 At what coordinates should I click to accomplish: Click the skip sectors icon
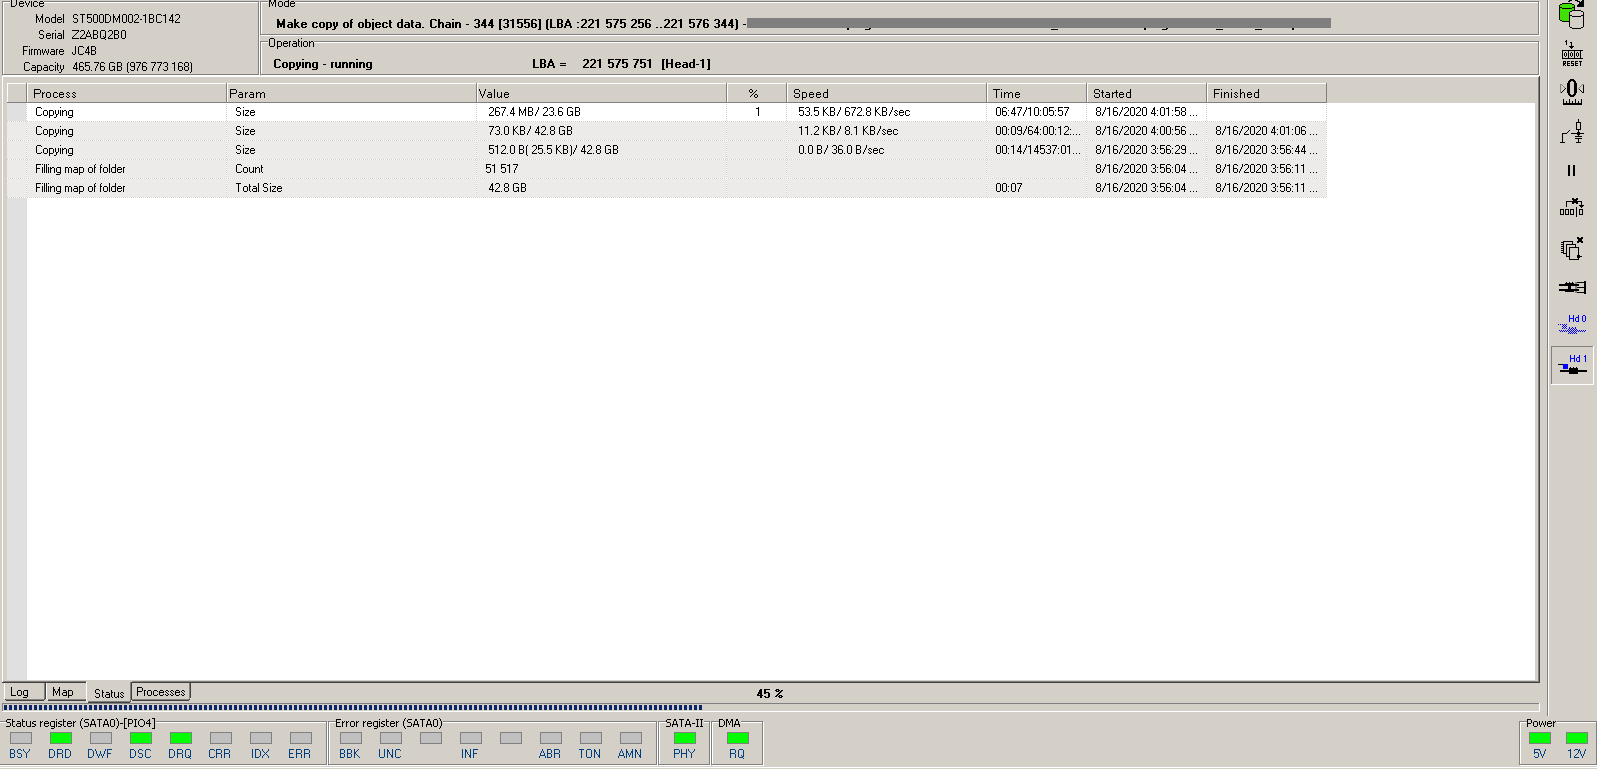pos(1572,208)
